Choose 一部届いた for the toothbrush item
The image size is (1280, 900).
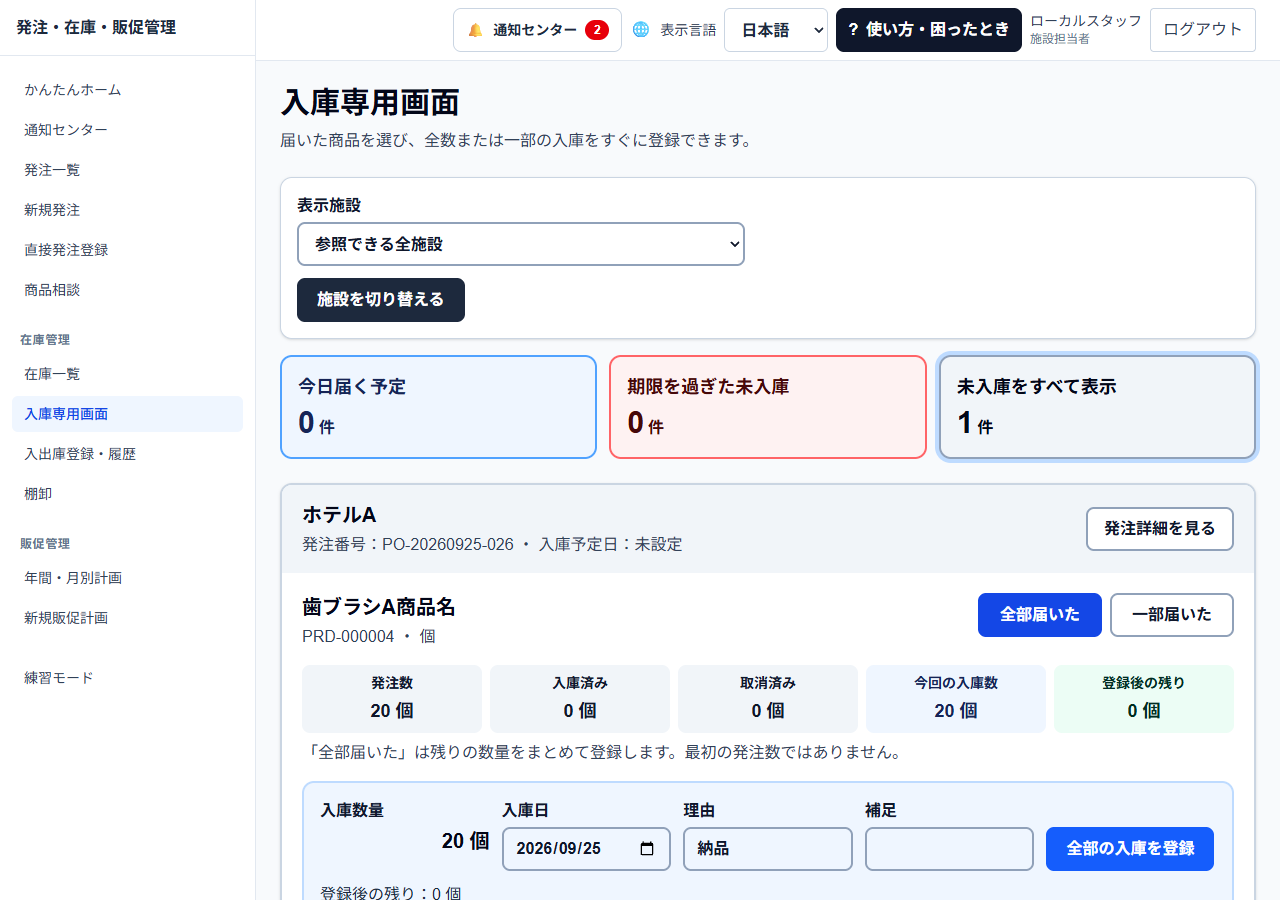pos(1172,615)
